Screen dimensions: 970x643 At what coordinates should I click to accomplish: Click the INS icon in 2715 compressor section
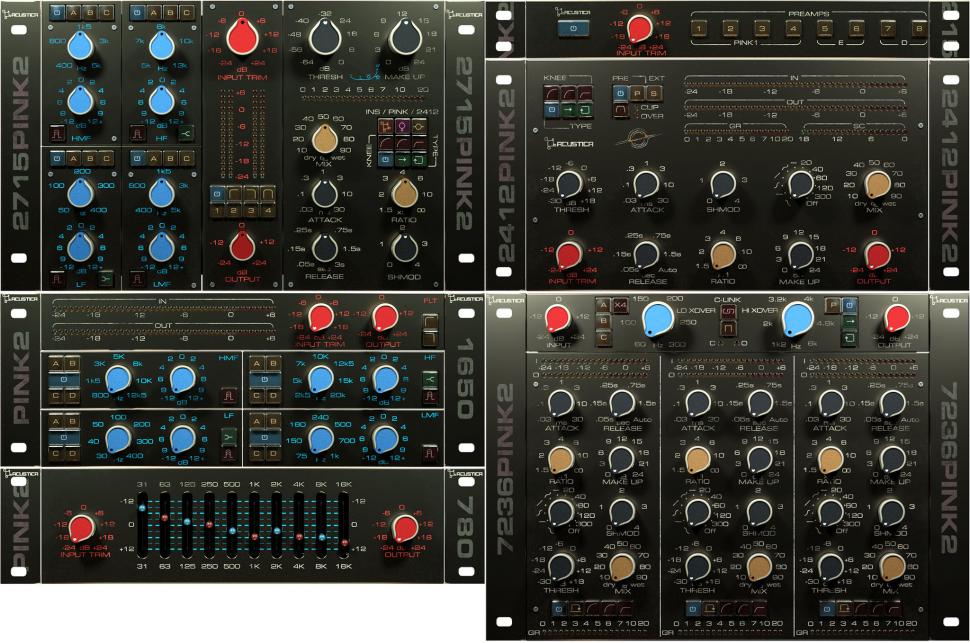tap(387, 127)
